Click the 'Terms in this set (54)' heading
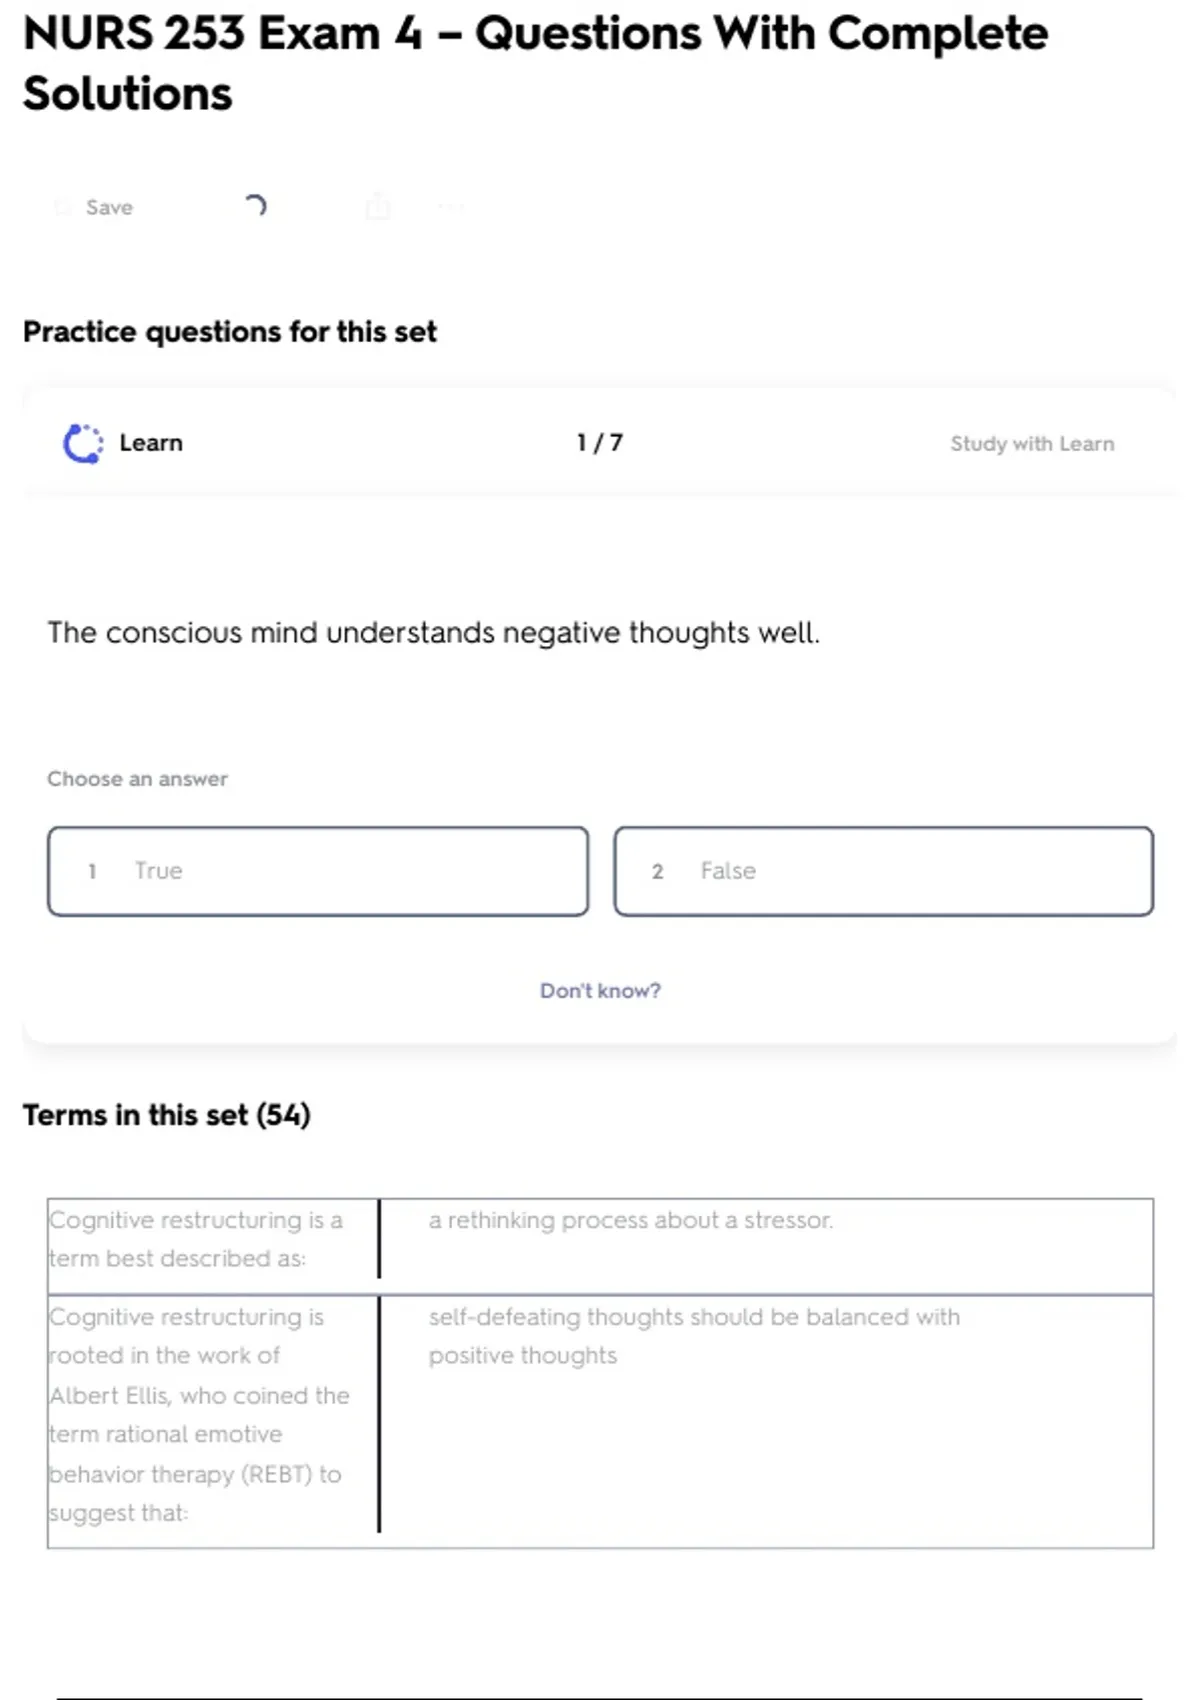 pos(167,1115)
